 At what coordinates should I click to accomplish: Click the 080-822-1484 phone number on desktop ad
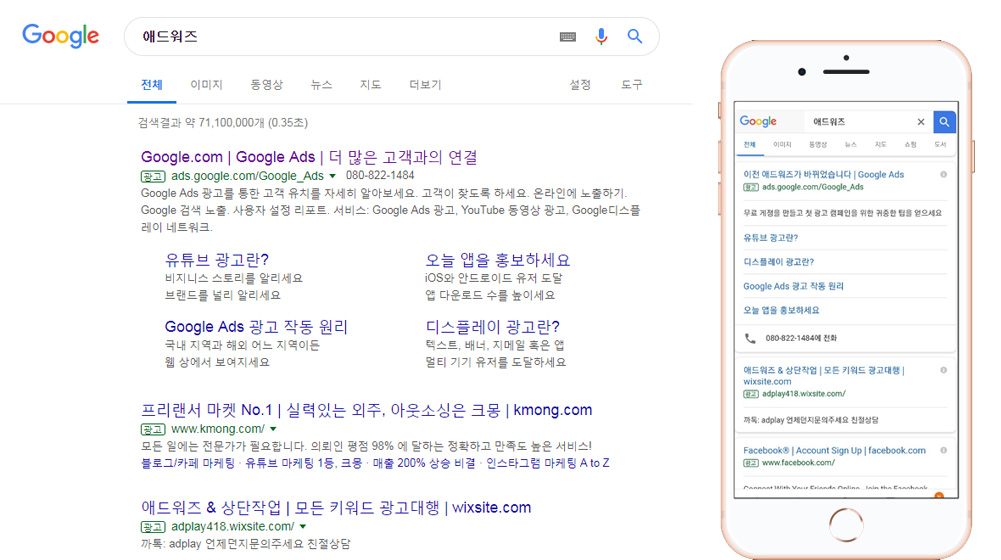[x=380, y=176]
